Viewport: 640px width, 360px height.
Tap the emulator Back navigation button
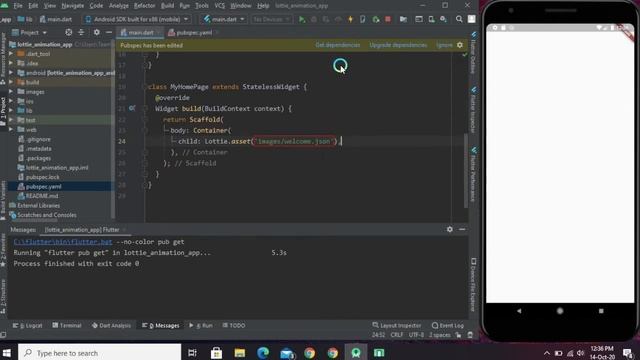519,311
